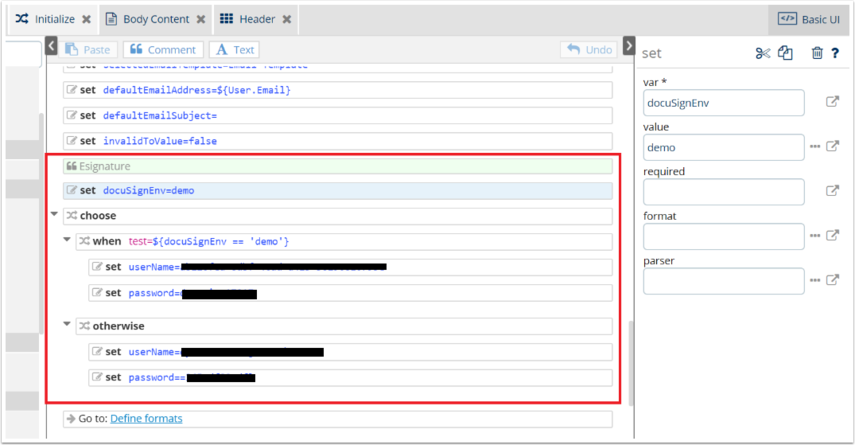The width and height of the screenshot is (855, 445).
Task: Click the required input field
Action: click(723, 192)
